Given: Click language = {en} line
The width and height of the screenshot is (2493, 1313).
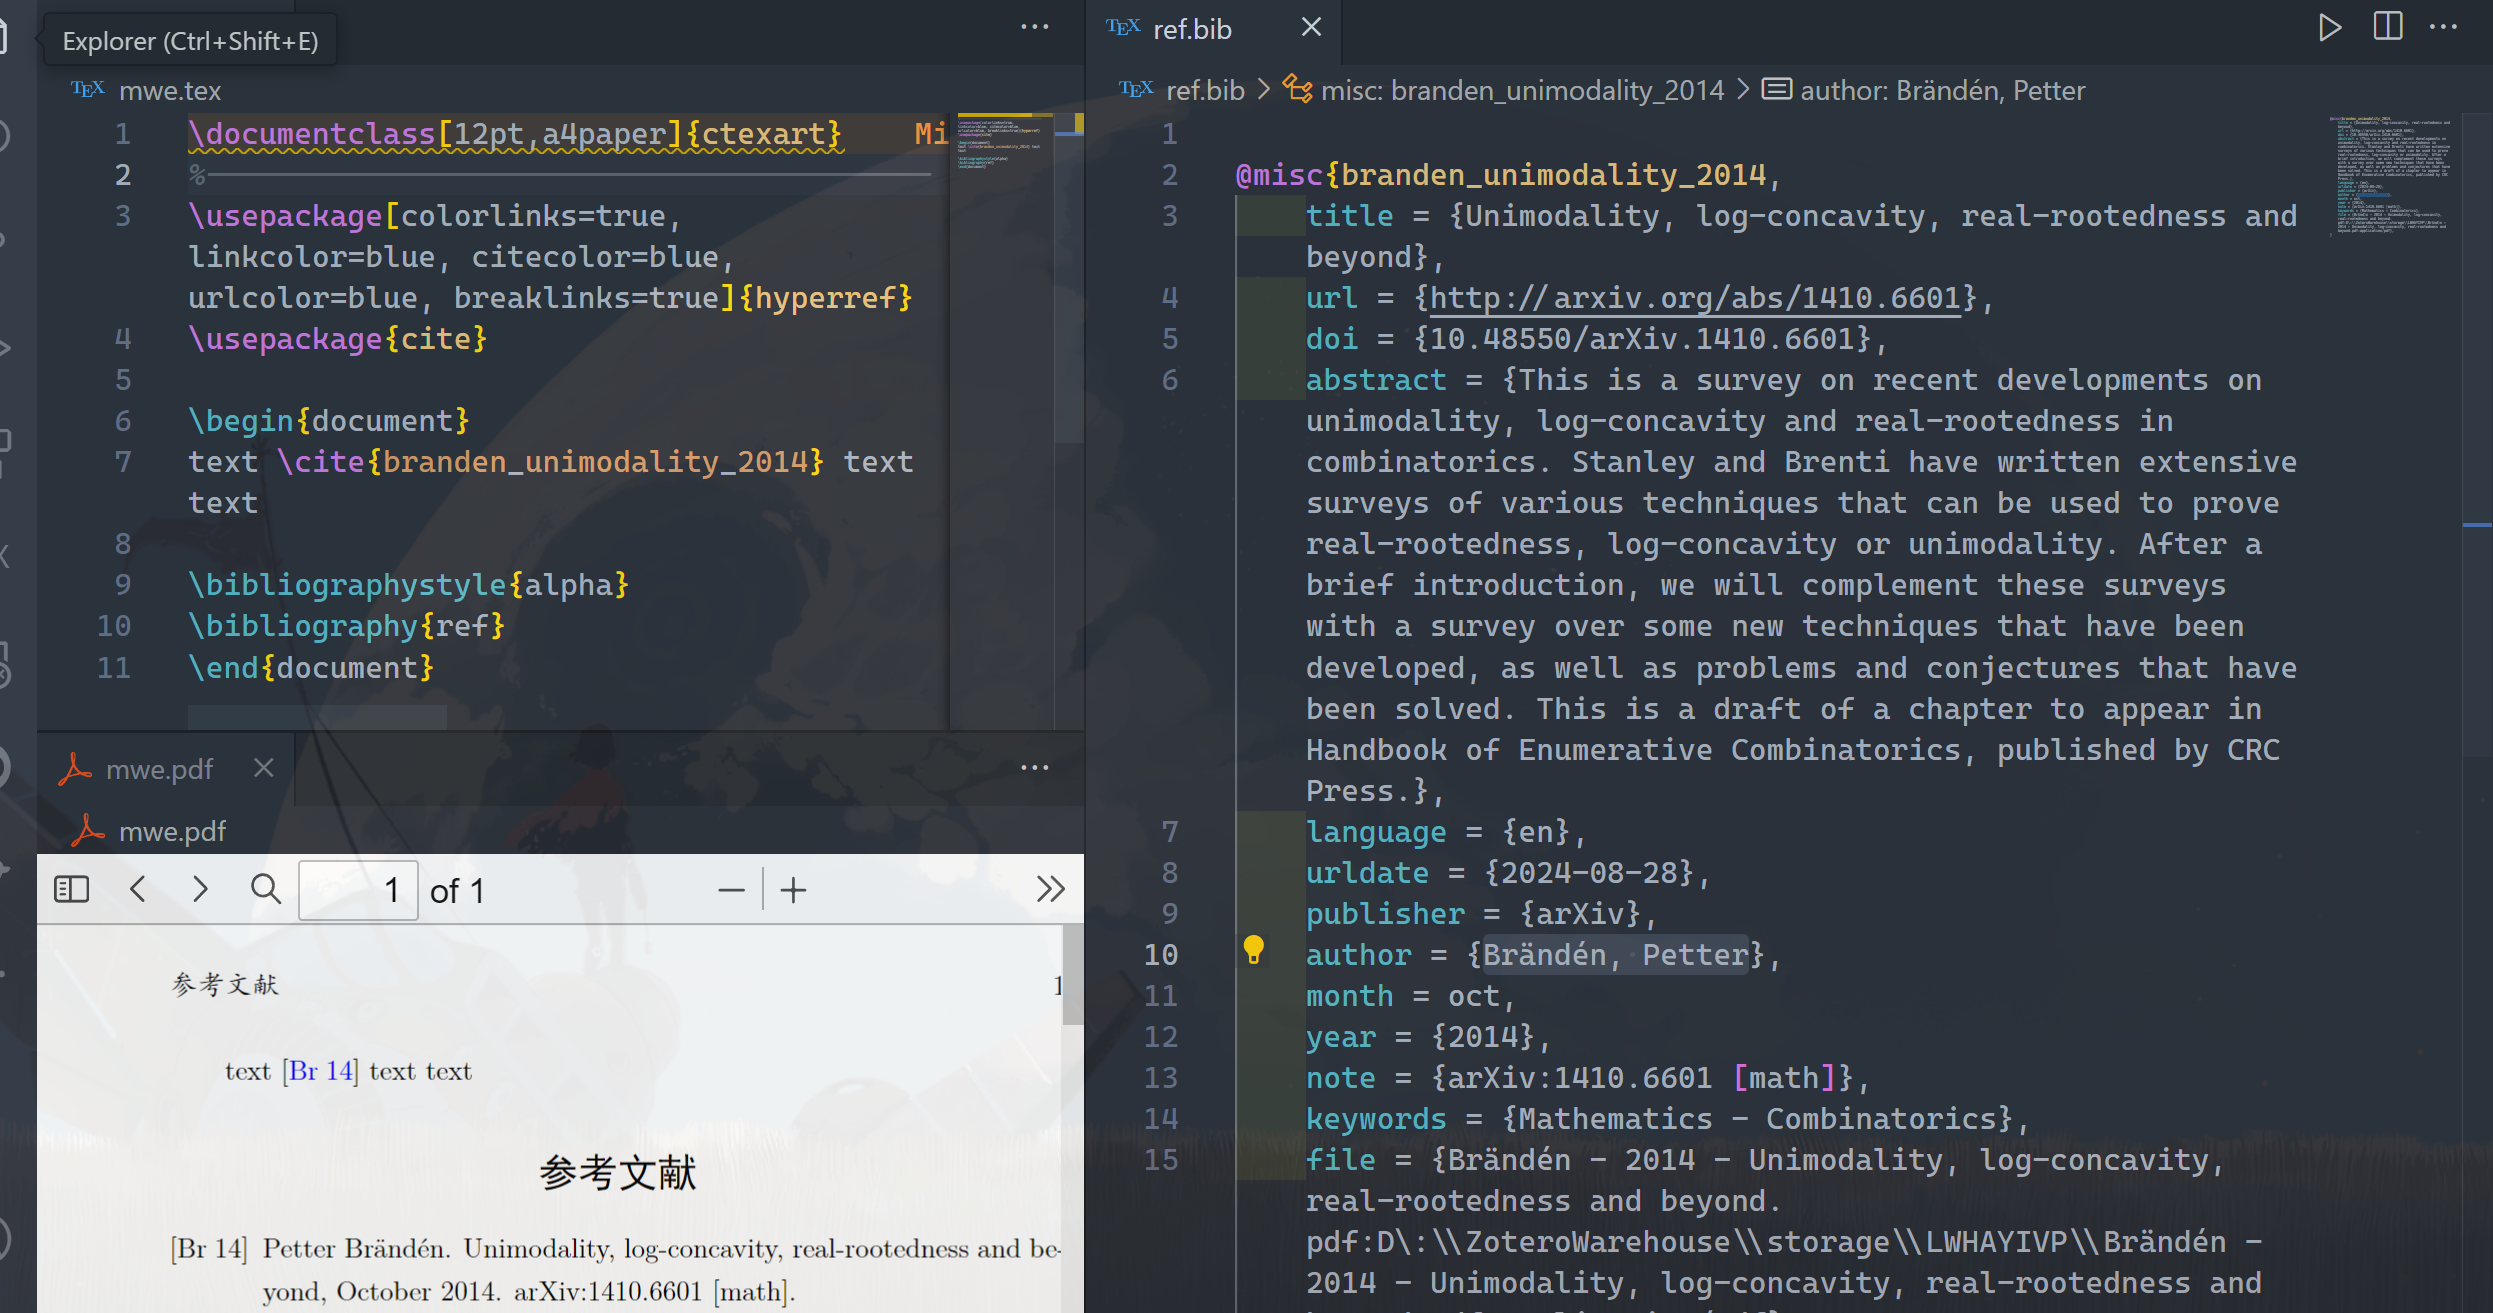Looking at the screenshot, I should 1446,832.
